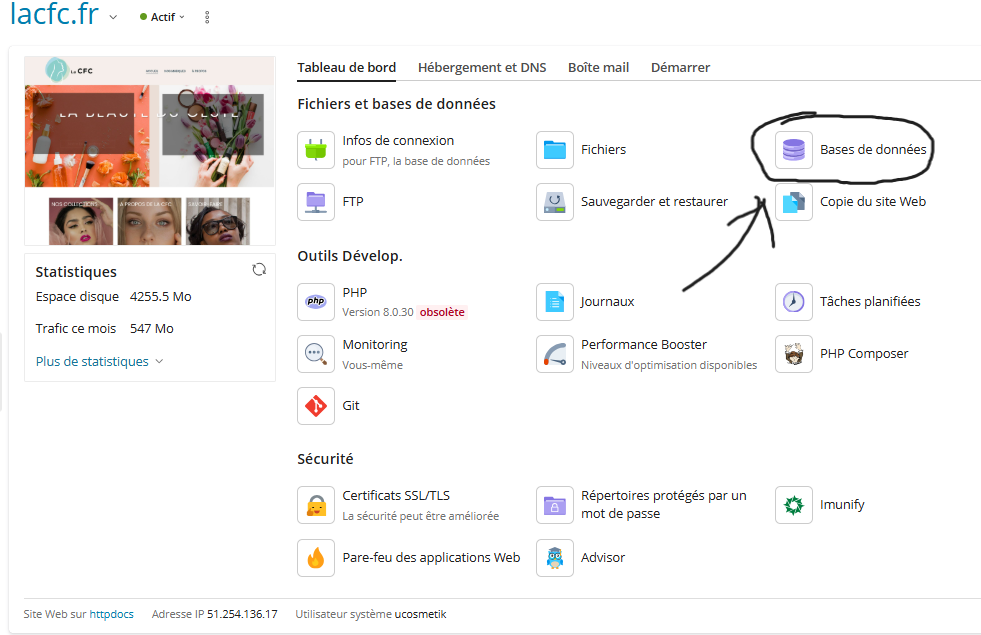981x635 pixels.
Task: Click the httpdocs link
Action: pyautogui.click(x=111, y=614)
